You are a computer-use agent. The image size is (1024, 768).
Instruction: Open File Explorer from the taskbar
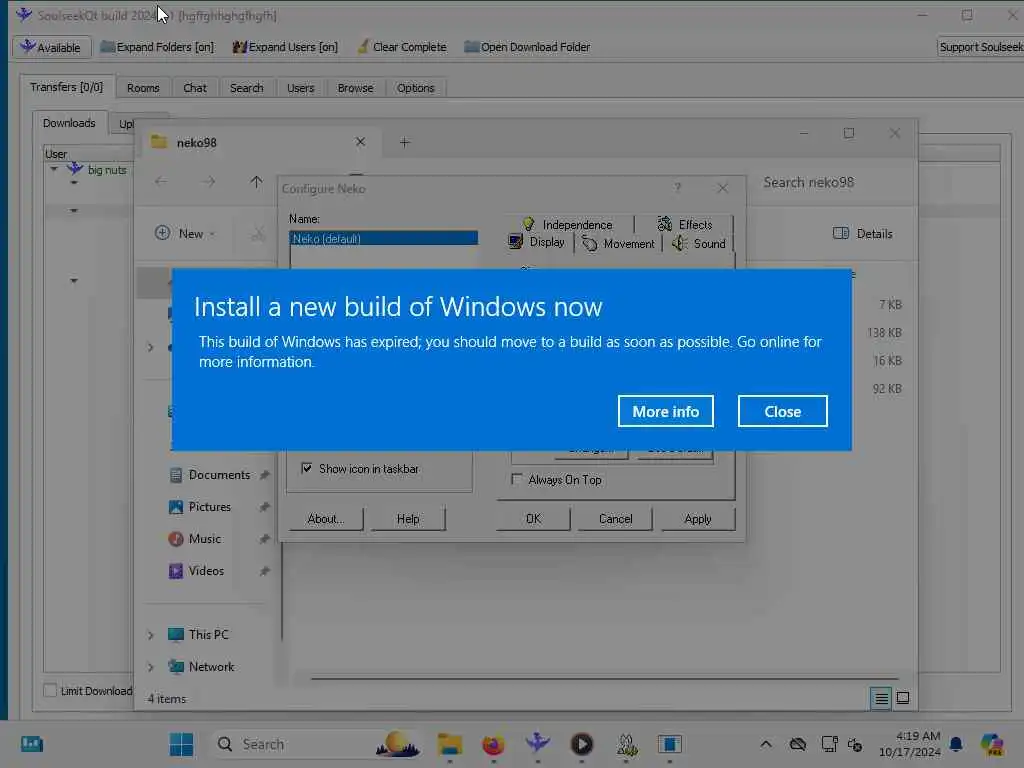pos(450,744)
